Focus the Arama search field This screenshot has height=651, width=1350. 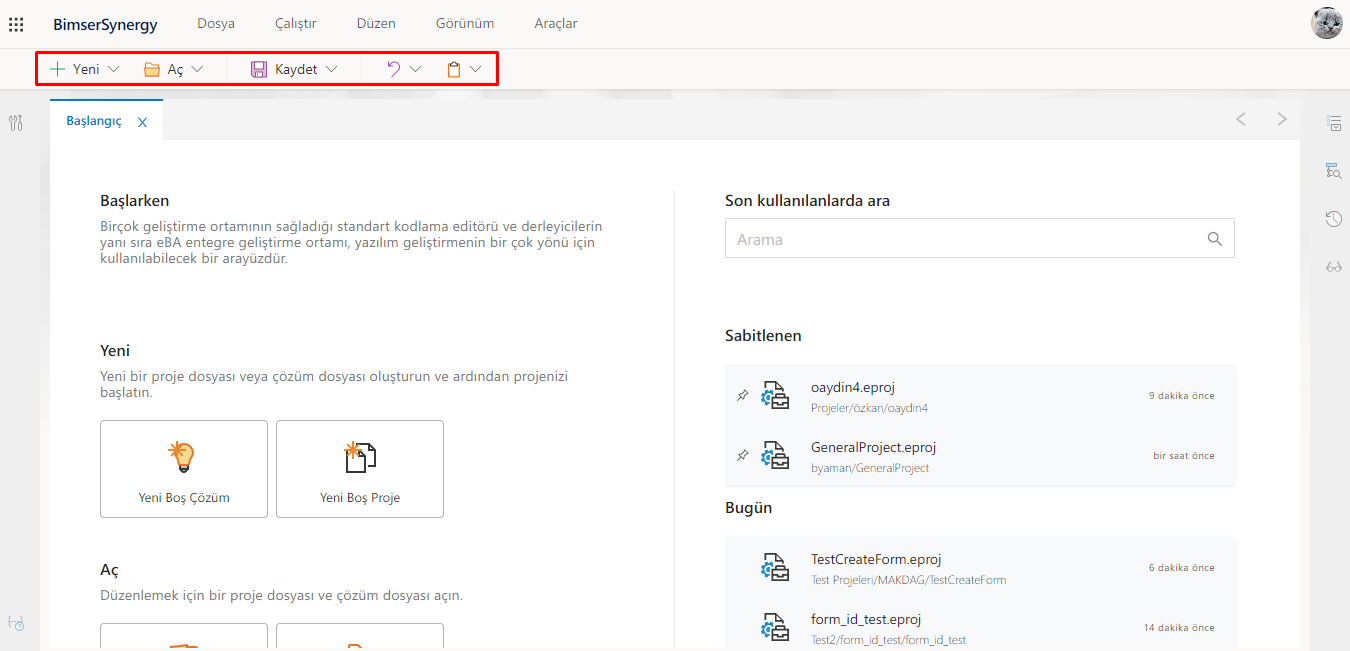pos(980,238)
